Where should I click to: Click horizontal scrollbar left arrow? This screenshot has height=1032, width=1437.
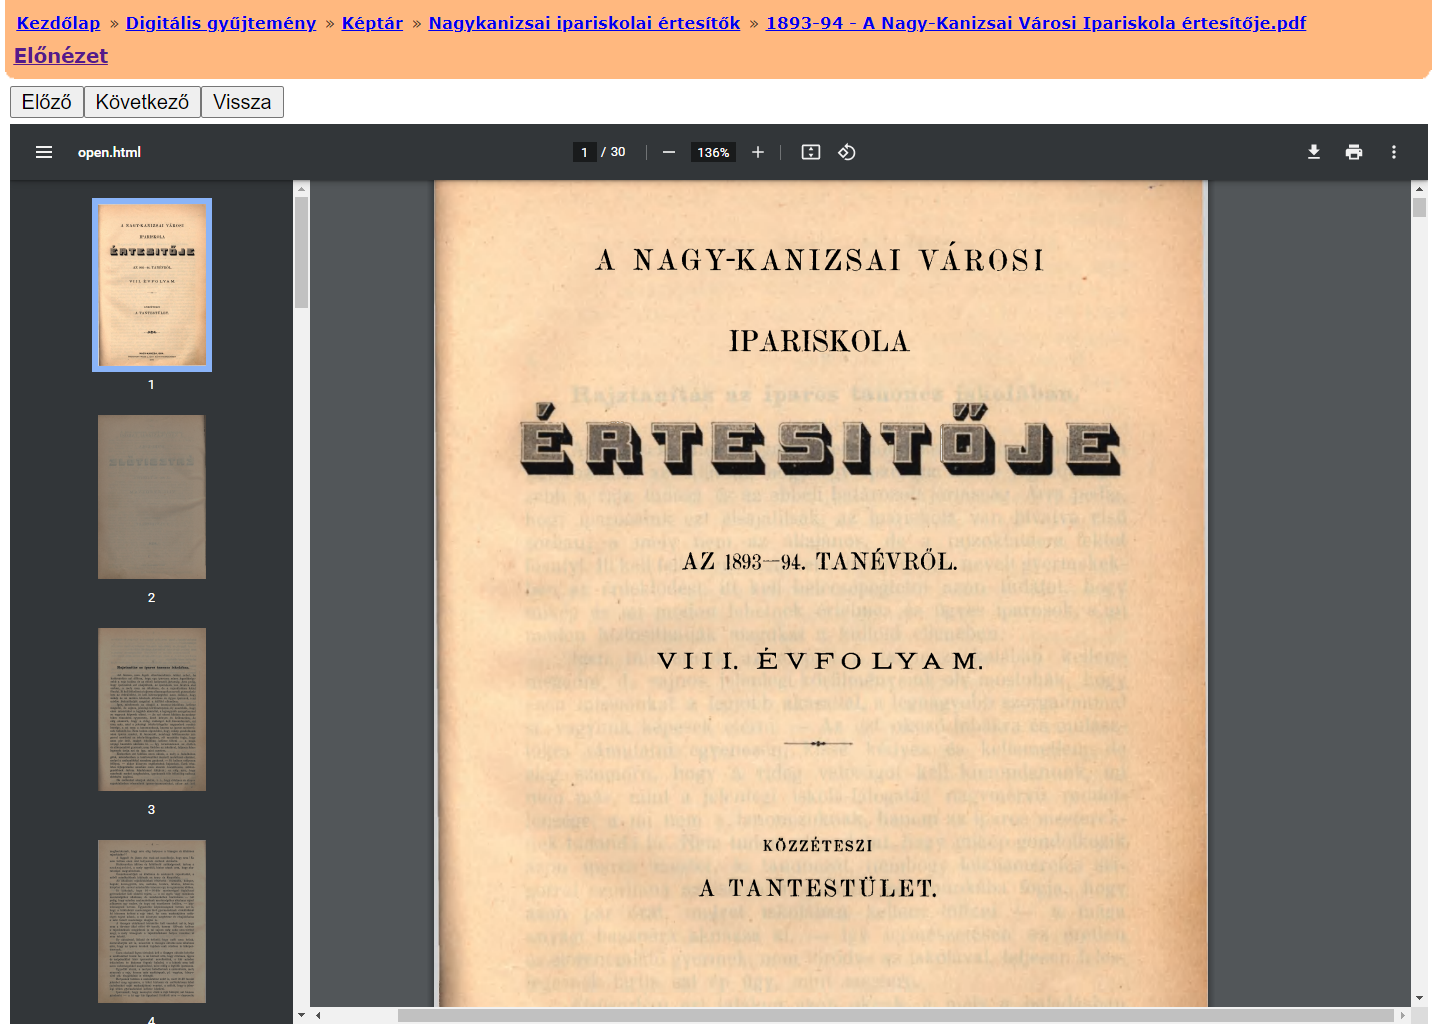318,1015
